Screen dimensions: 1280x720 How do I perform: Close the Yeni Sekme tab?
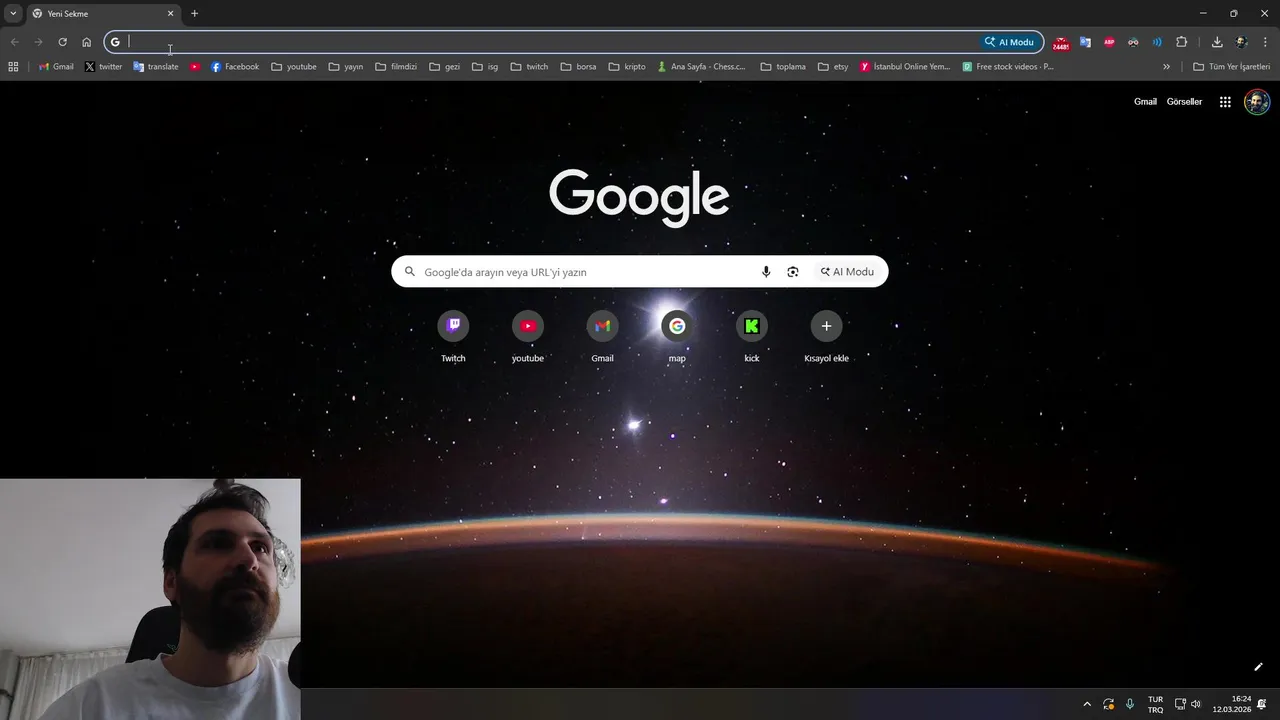click(170, 13)
